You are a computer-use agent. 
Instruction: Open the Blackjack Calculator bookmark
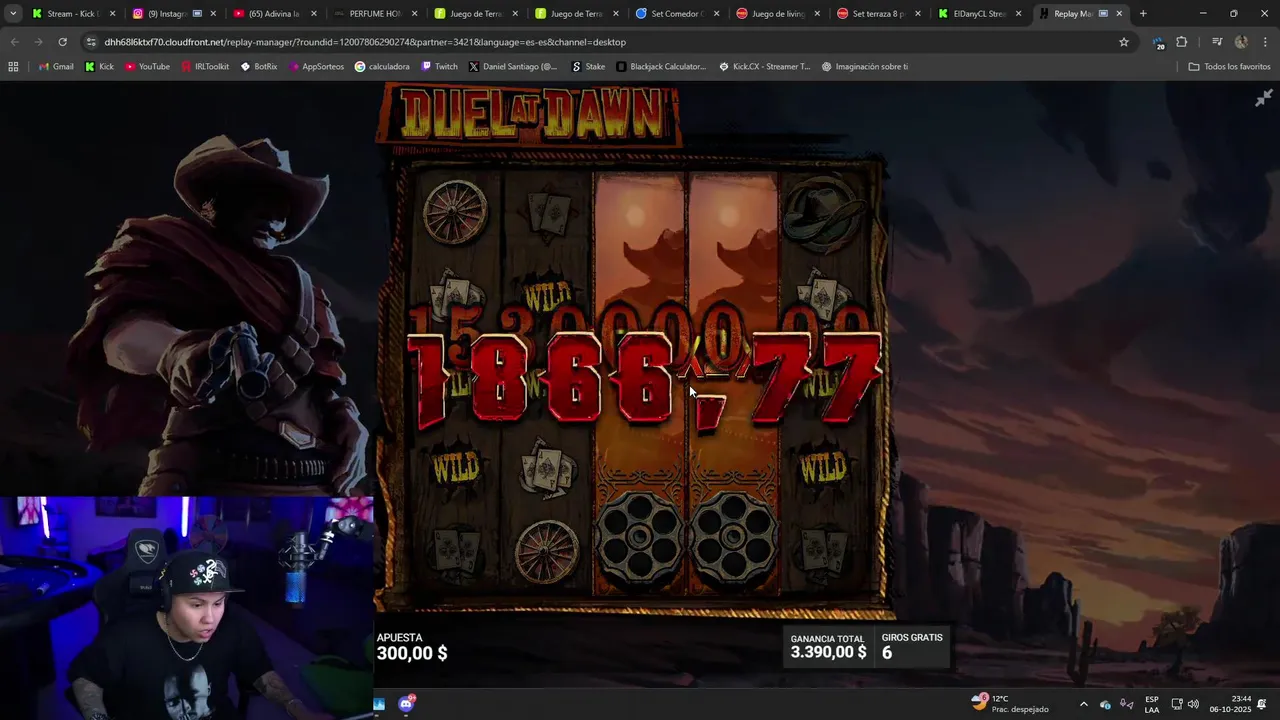(662, 66)
